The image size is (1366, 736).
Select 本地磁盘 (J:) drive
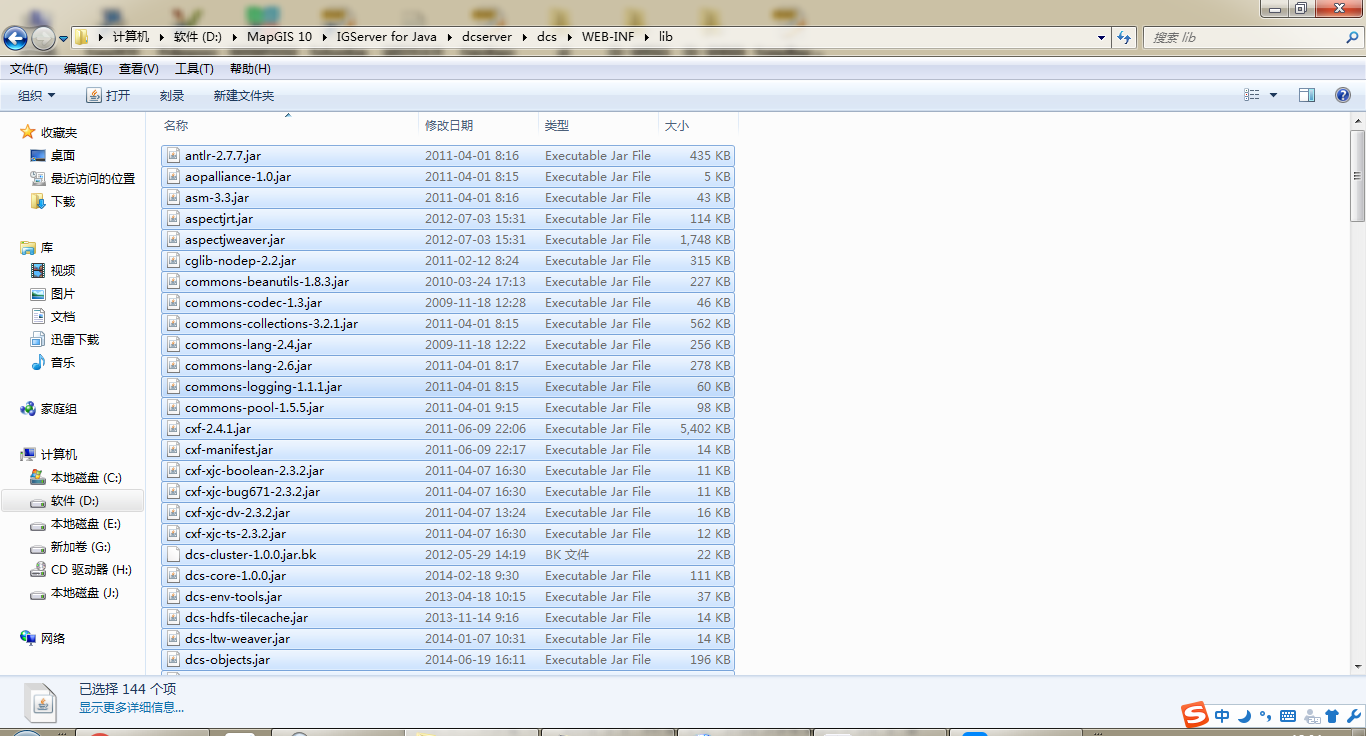[x=86, y=592]
